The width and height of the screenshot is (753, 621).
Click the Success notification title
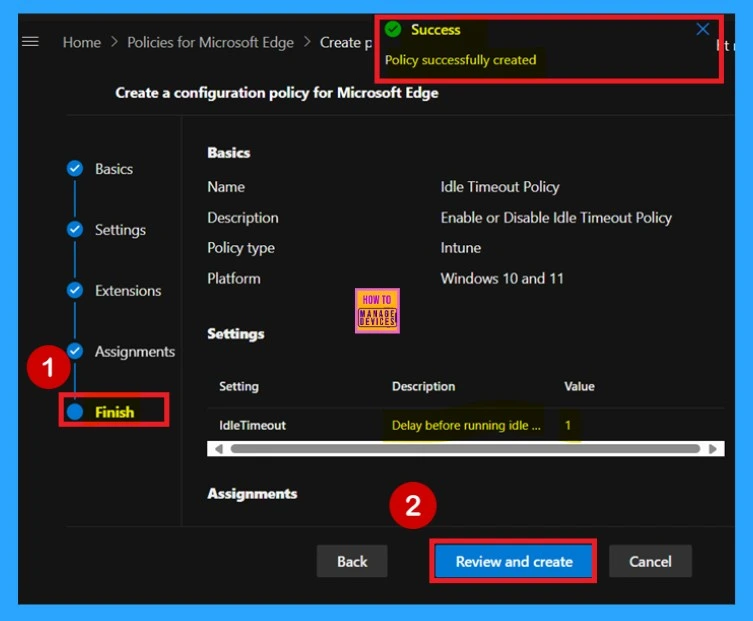point(436,30)
